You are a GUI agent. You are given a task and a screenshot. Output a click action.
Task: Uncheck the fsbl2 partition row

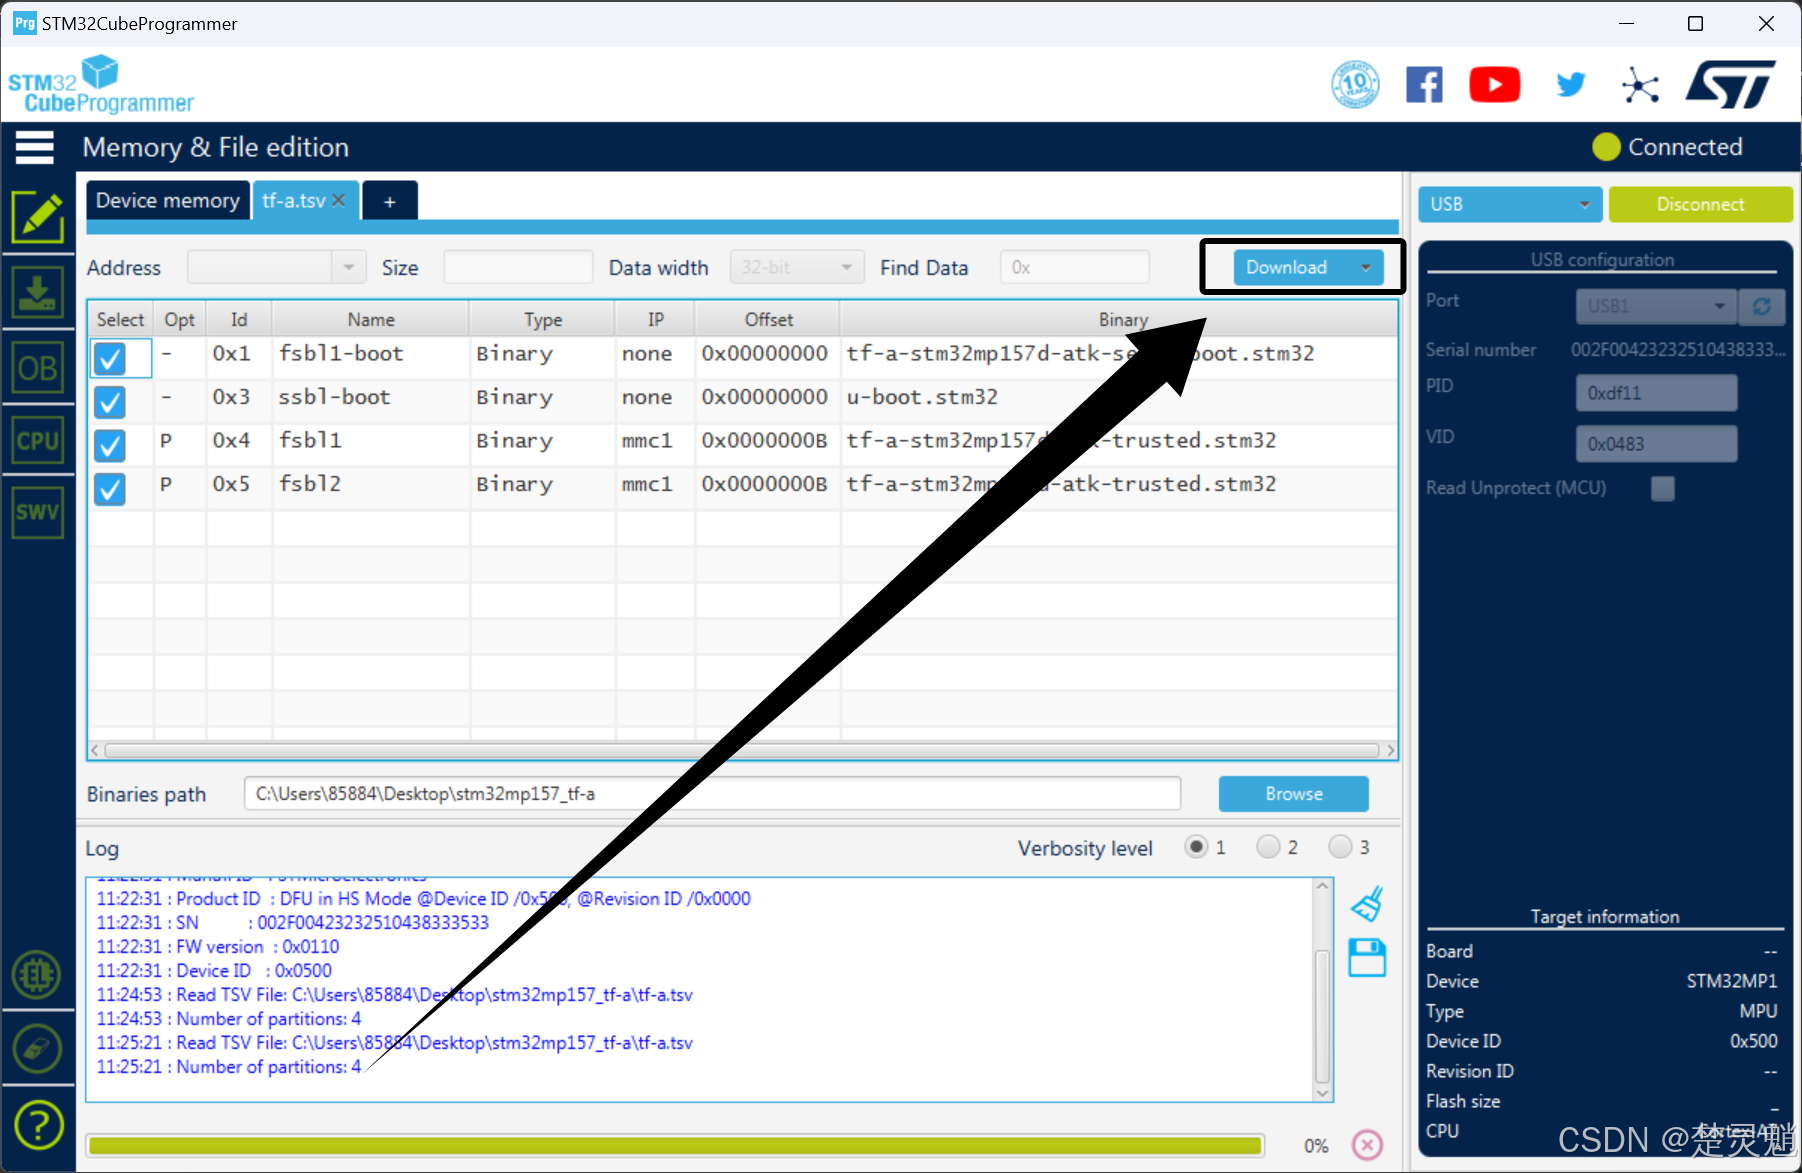pyautogui.click(x=110, y=489)
